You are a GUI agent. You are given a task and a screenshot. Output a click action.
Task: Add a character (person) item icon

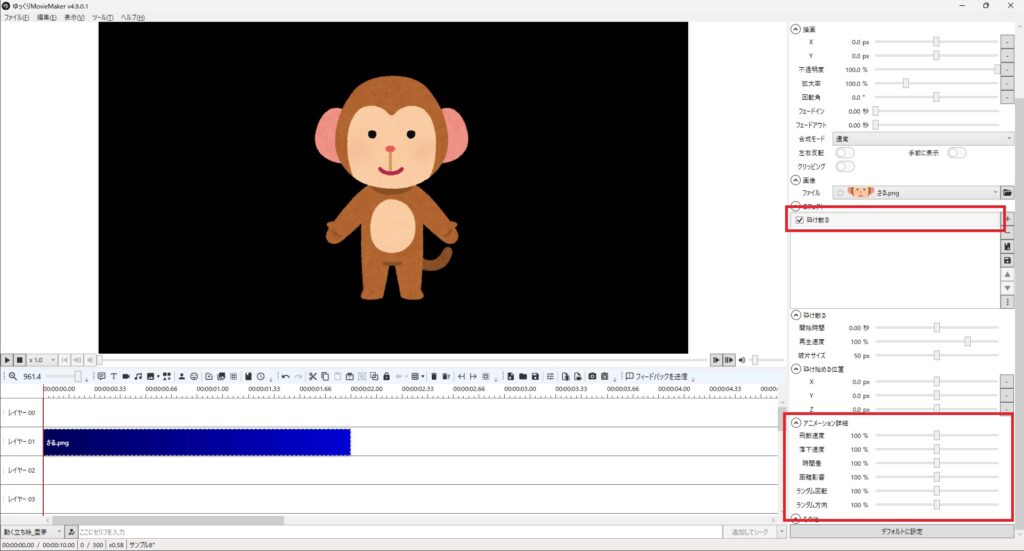point(182,376)
